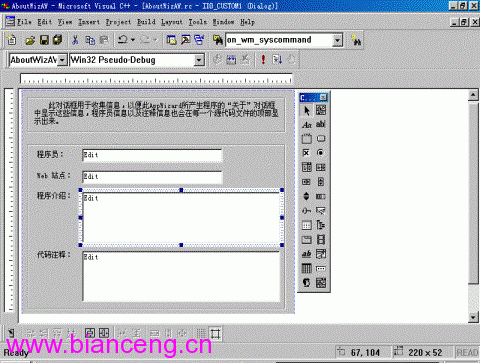Choose the Custom Control tool
This screenshot has height=363, width=480.
[307, 283]
